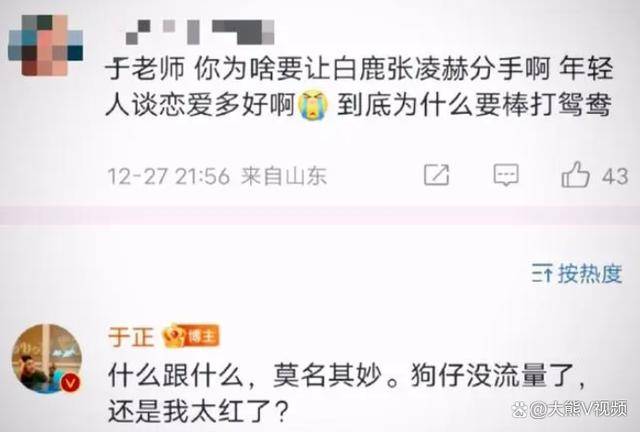640x432 pixels.
Task: Click the @大熊V视频 watermark
Action: click(x=570, y=408)
